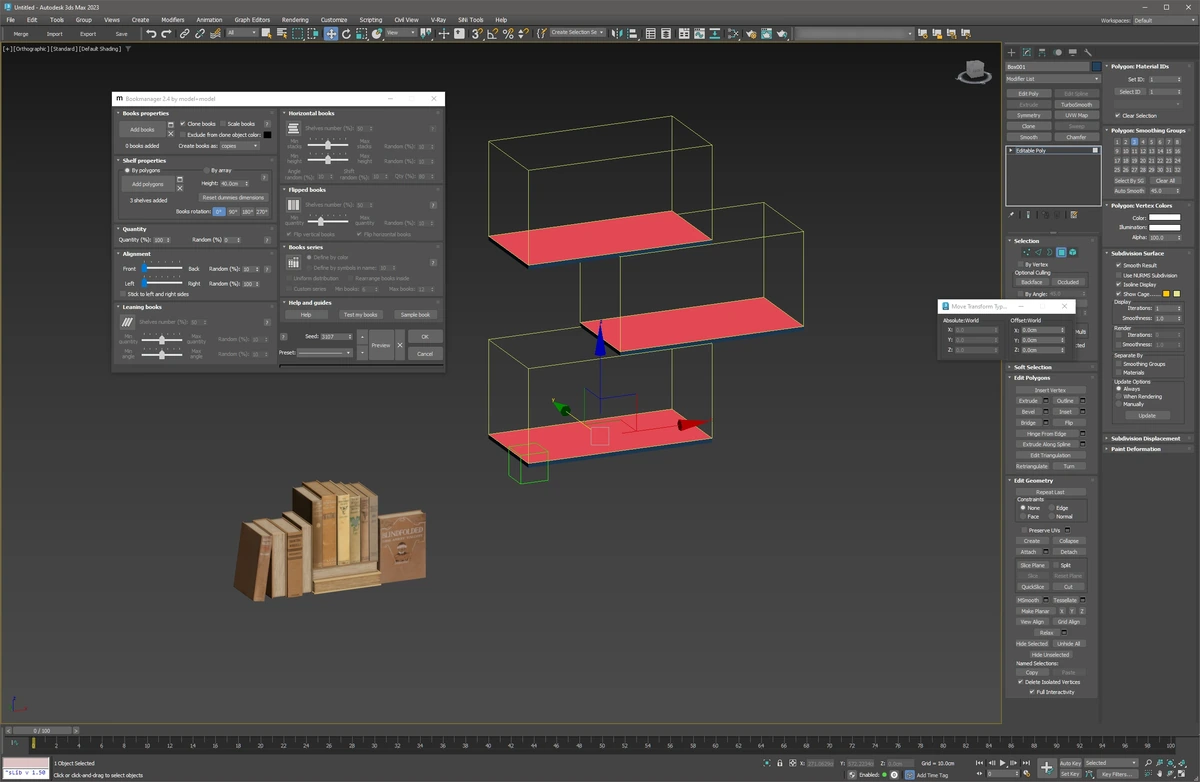Expand the Paint Deformation rollout
This screenshot has width=1200, height=782.
click(x=1136, y=449)
